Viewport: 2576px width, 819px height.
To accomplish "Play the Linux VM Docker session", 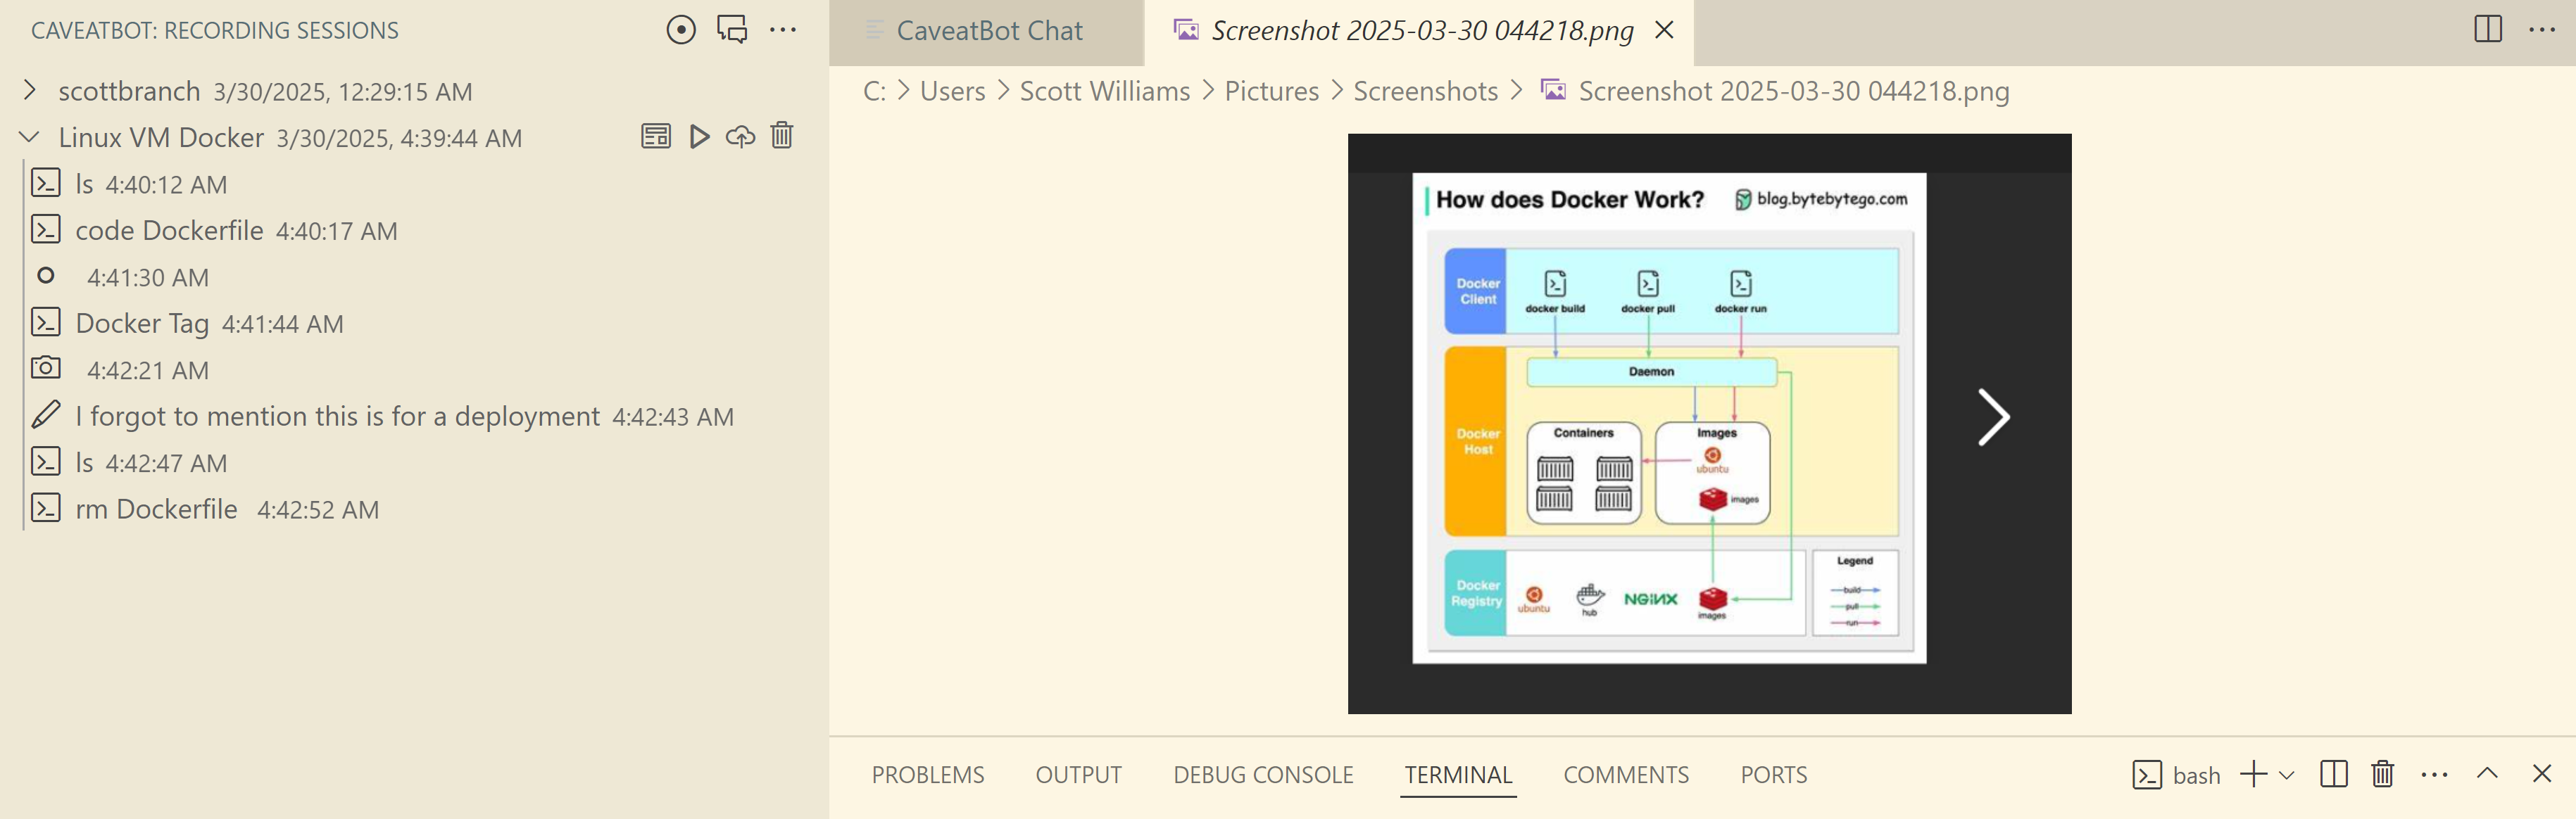I will coord(699,137).
